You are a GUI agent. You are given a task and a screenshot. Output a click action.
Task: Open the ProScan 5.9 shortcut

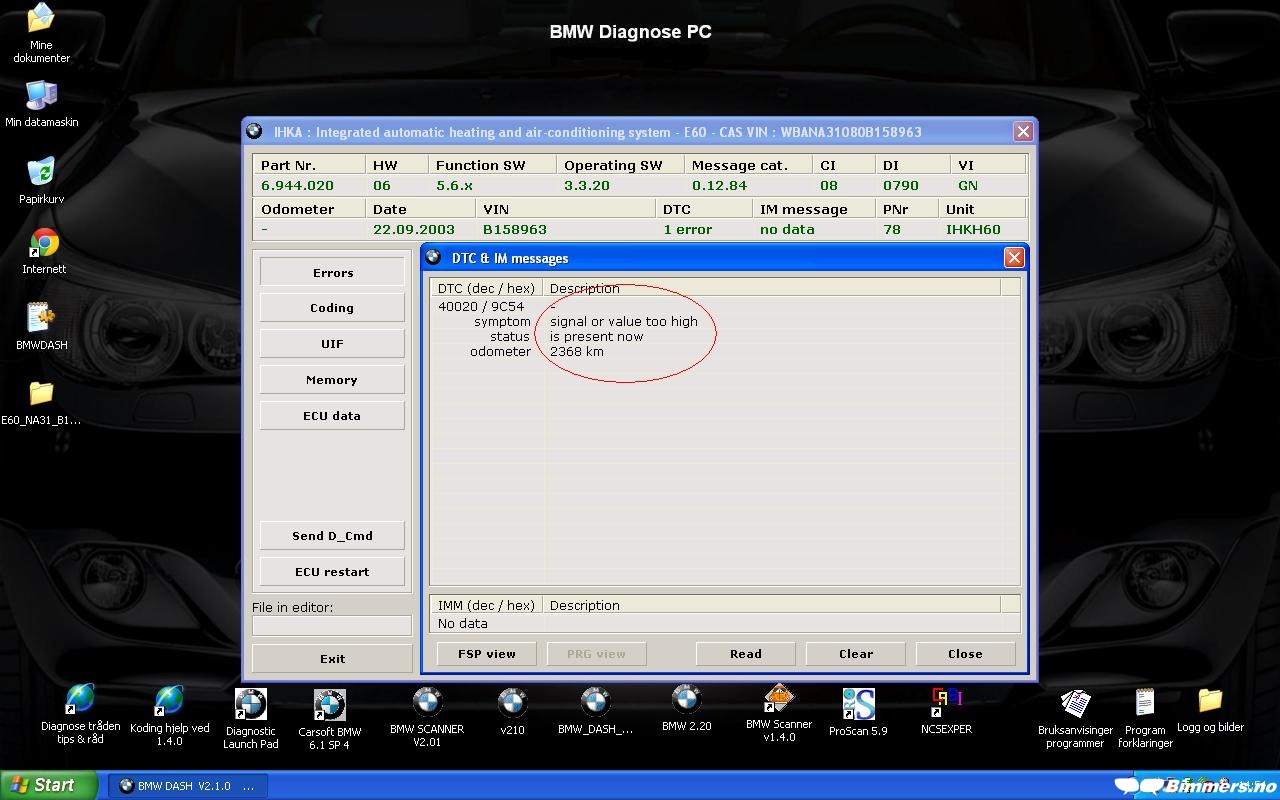(x=858, y=705)
